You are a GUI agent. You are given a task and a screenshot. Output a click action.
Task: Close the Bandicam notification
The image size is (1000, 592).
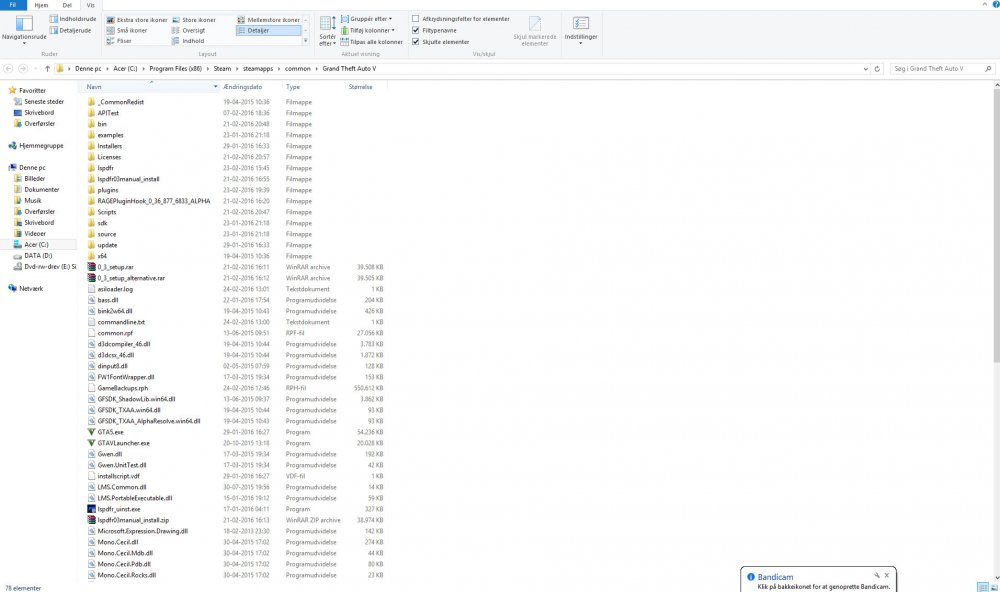886,575
